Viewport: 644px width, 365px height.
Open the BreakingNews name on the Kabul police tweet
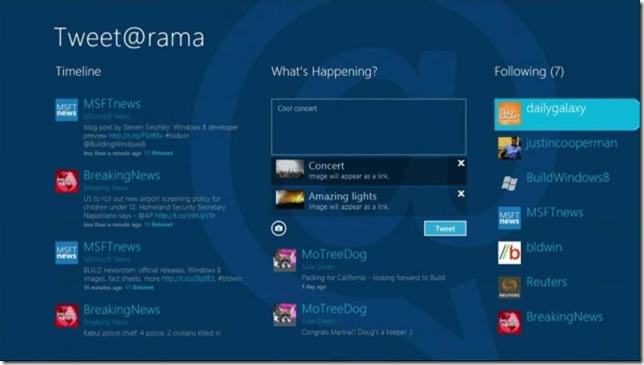[122, 310]
